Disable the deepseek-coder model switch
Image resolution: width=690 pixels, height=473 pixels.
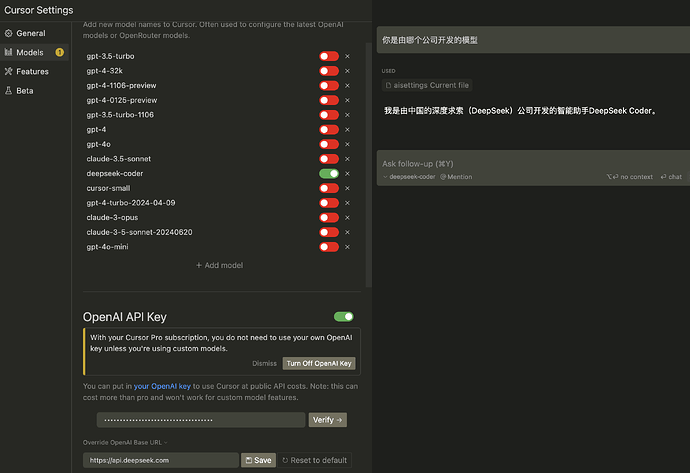329,173
